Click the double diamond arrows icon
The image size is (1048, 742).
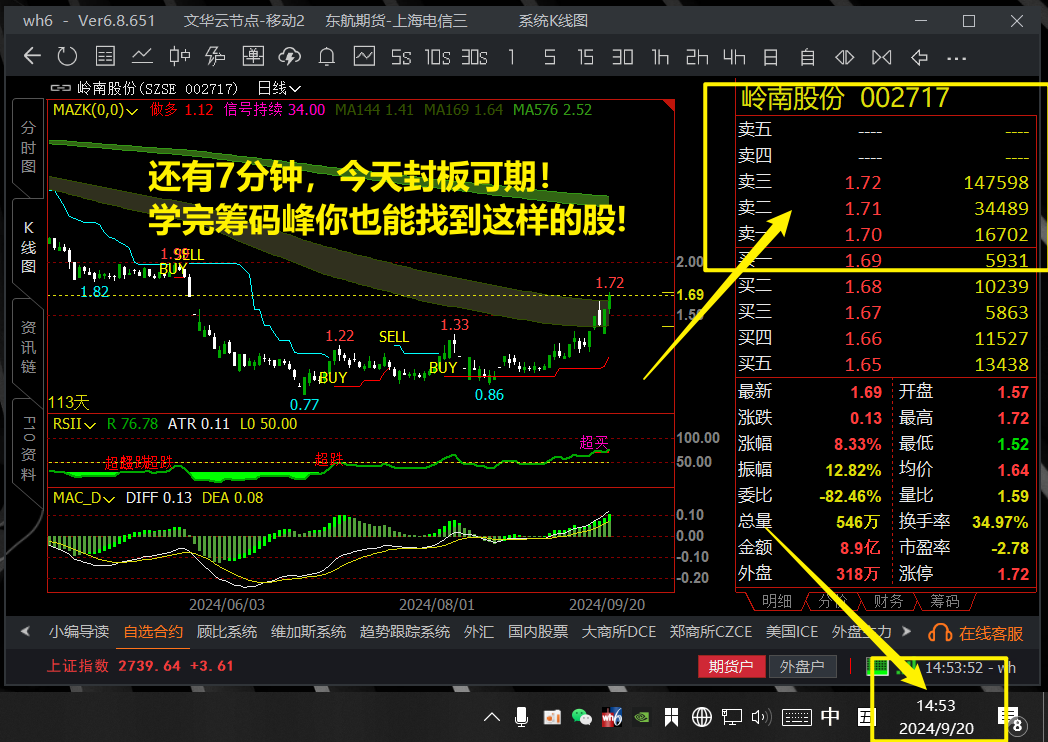pos(845,57)
